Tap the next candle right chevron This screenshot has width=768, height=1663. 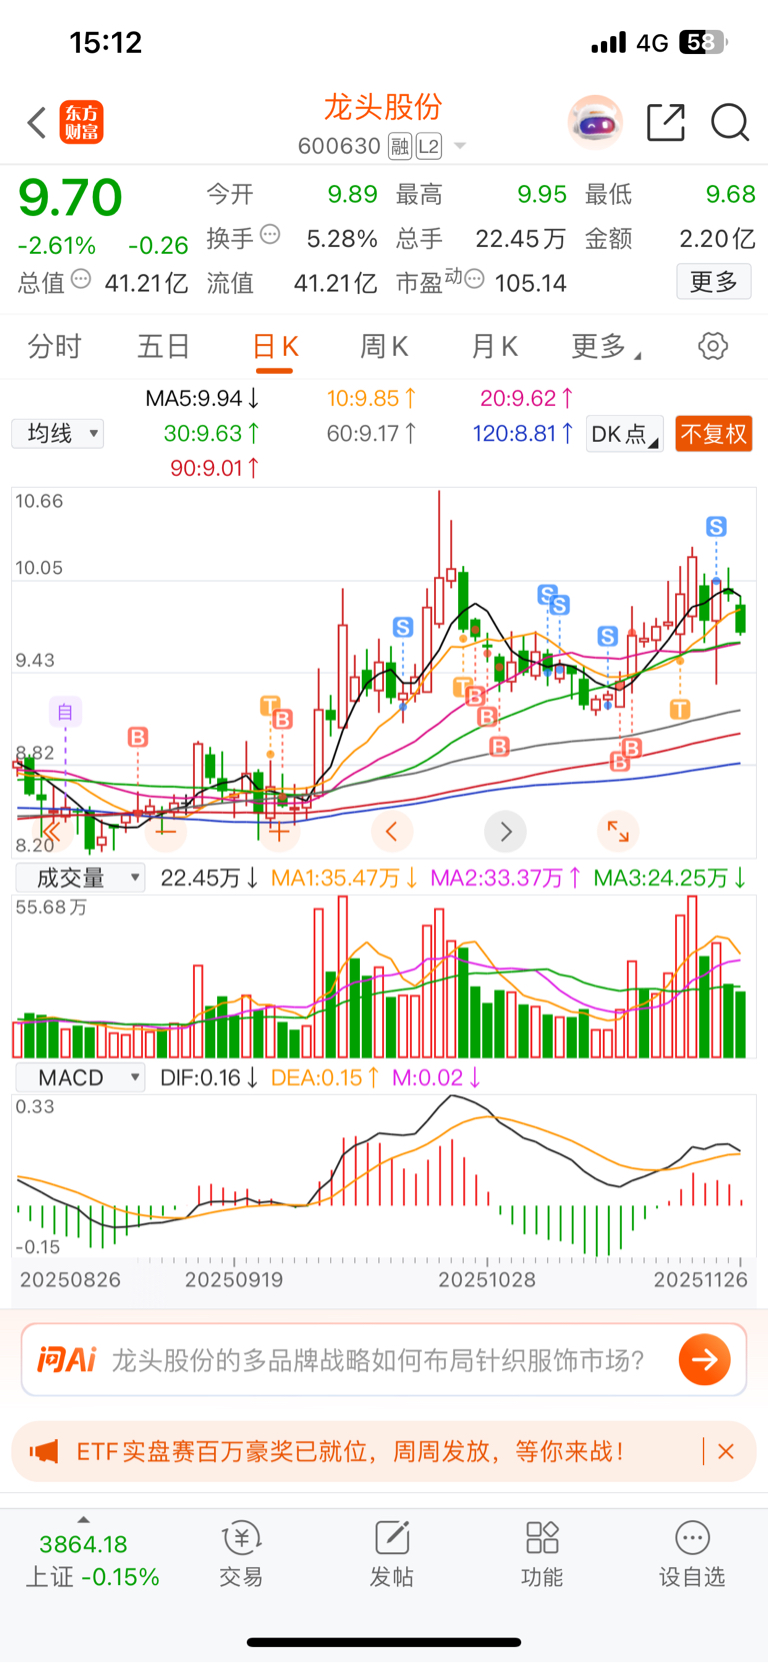[505, 831]
